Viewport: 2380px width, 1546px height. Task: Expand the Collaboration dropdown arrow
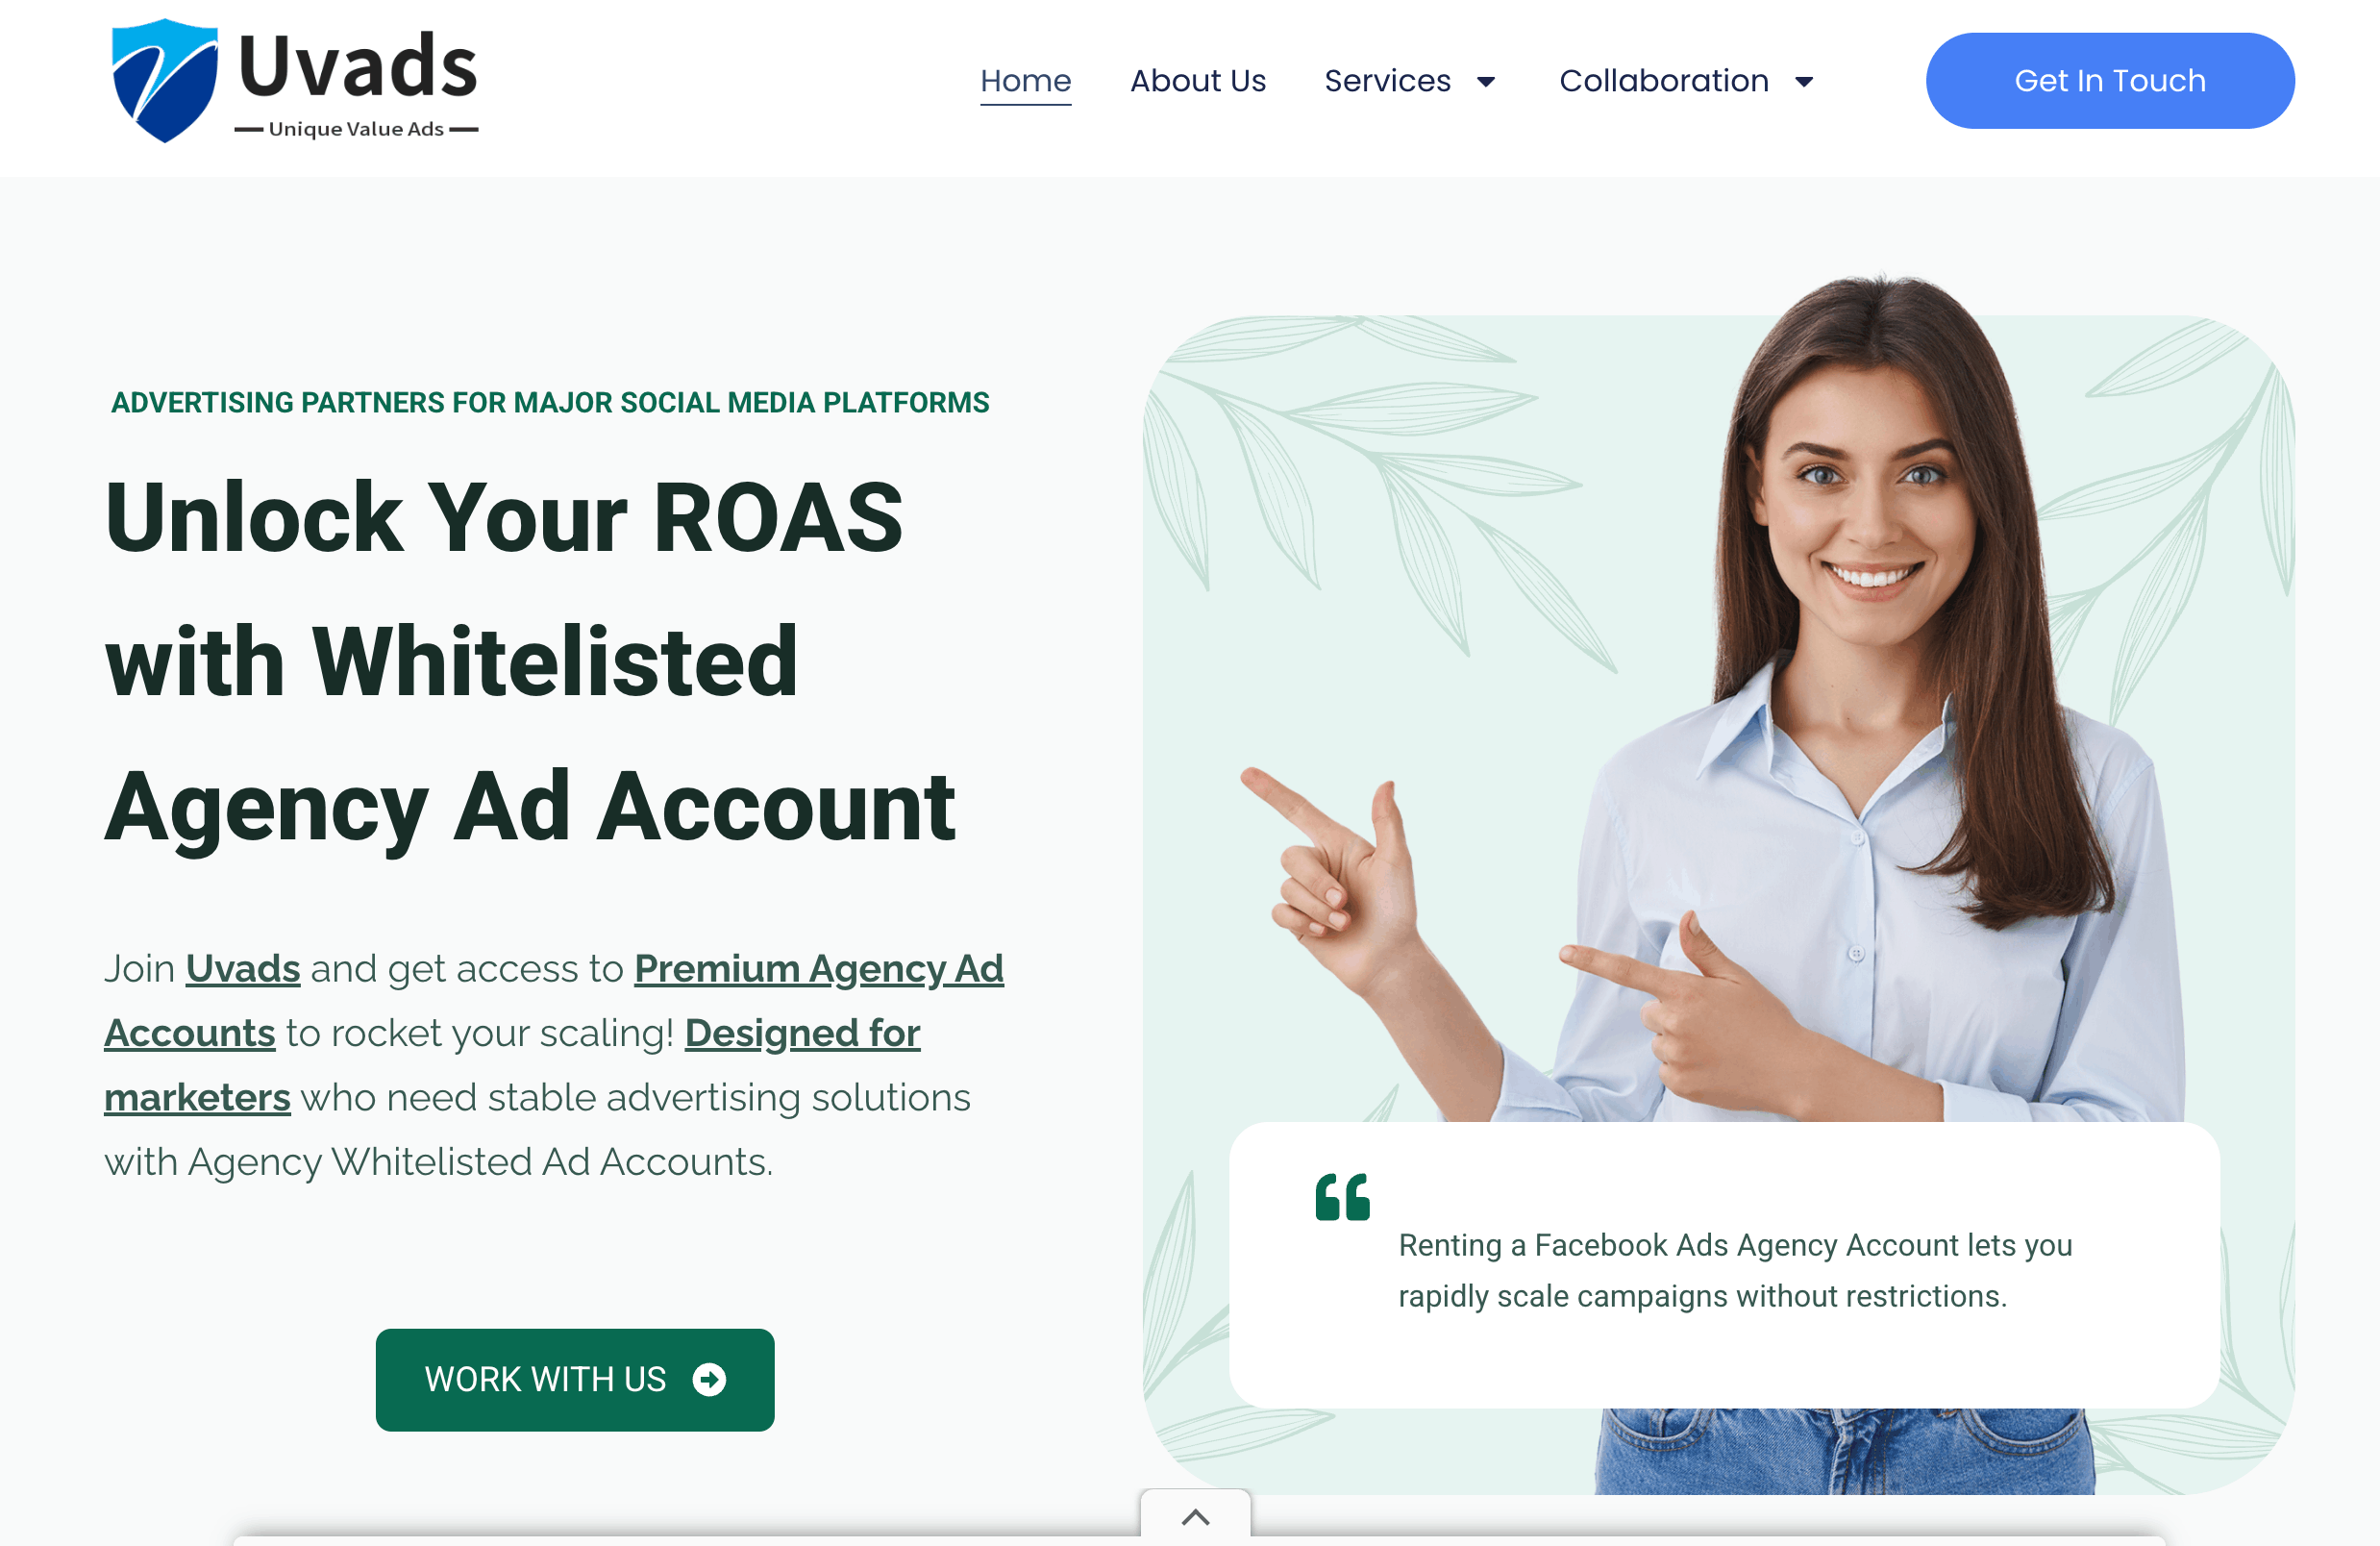point(1804,82)
